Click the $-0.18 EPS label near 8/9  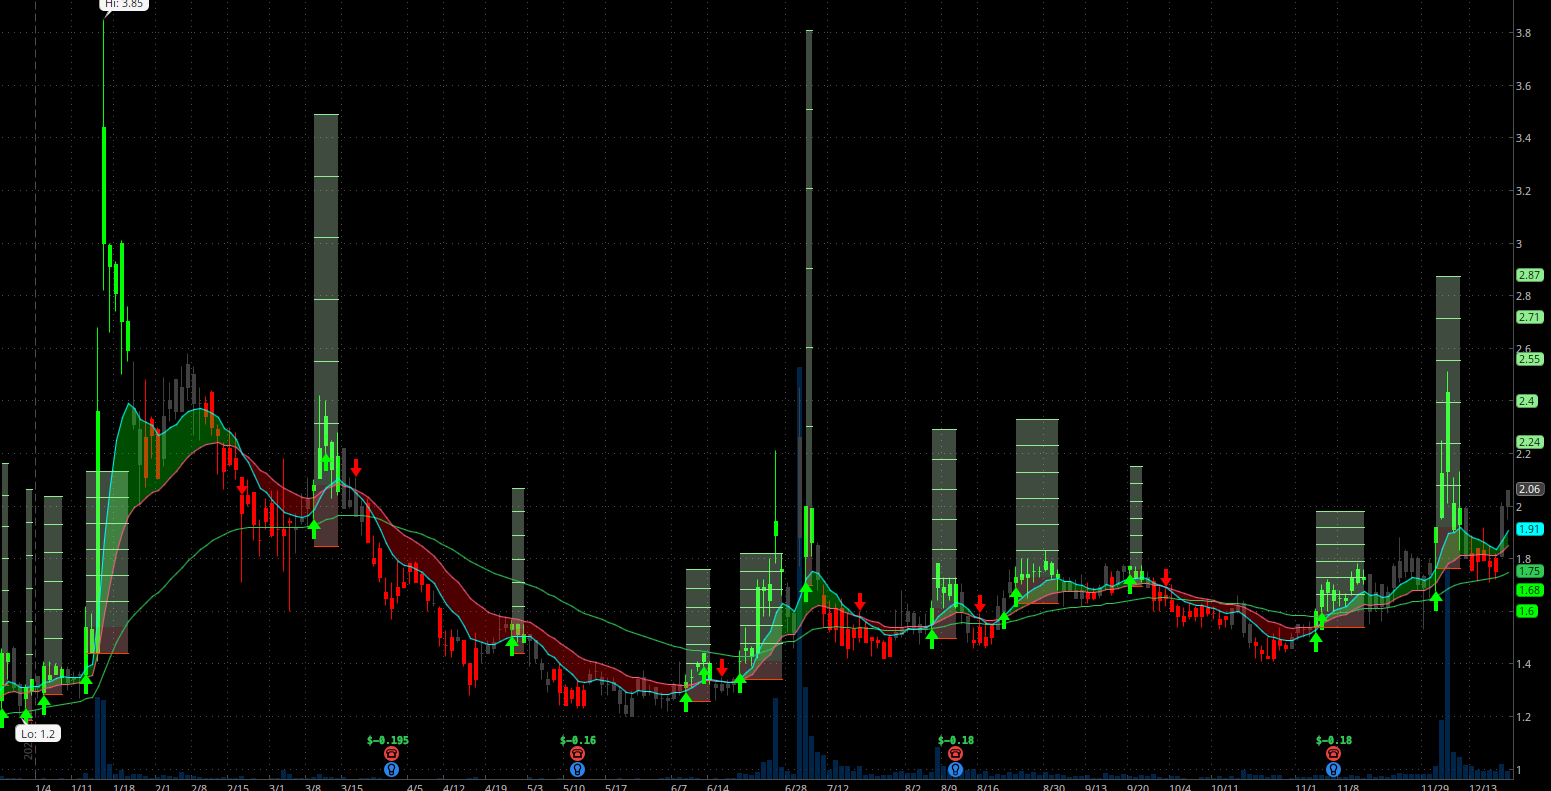click(956, 740)
